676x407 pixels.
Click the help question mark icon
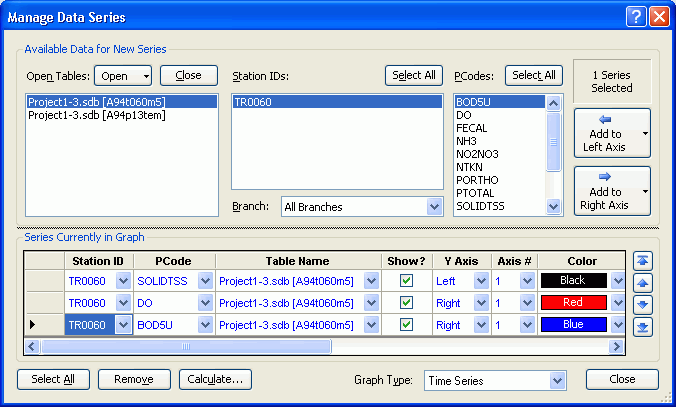click(x=636, y=16)
